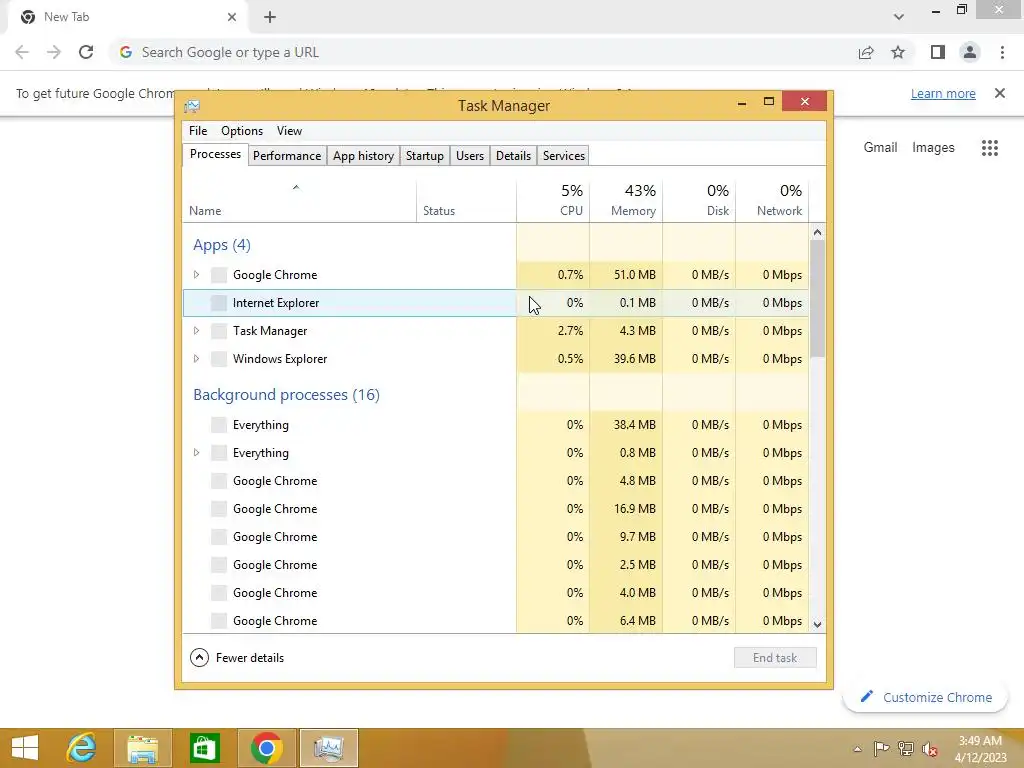Bookmark this tab with star icon
Screen dimensions: 1024x768
pos(898,52)
